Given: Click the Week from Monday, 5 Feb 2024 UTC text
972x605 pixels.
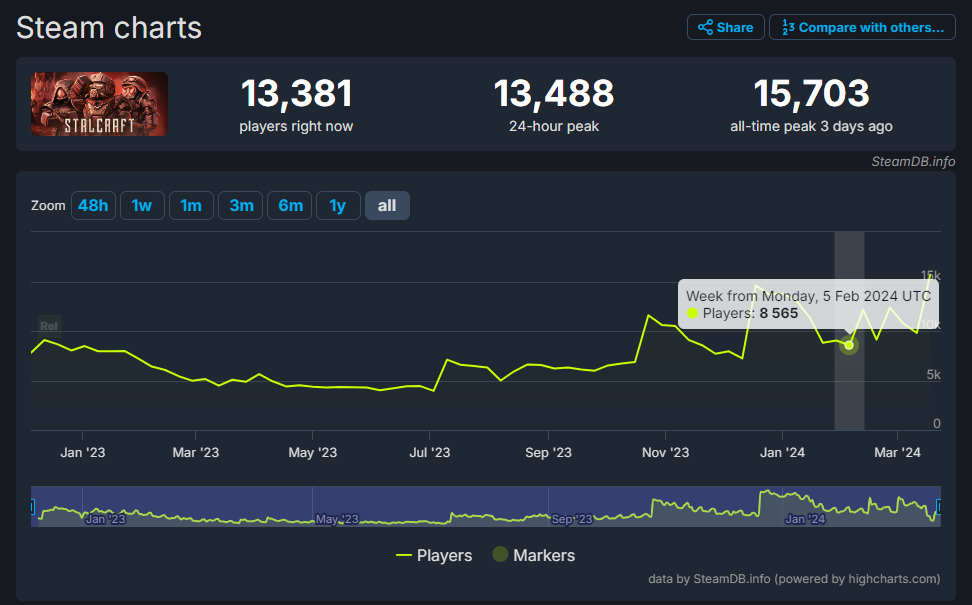Looking at the screenshot, I should [808, 296].
